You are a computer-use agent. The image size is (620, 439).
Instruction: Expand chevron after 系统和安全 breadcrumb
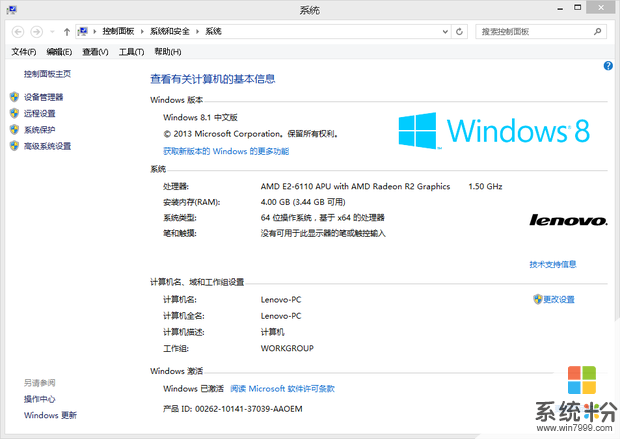pos(197,31)
